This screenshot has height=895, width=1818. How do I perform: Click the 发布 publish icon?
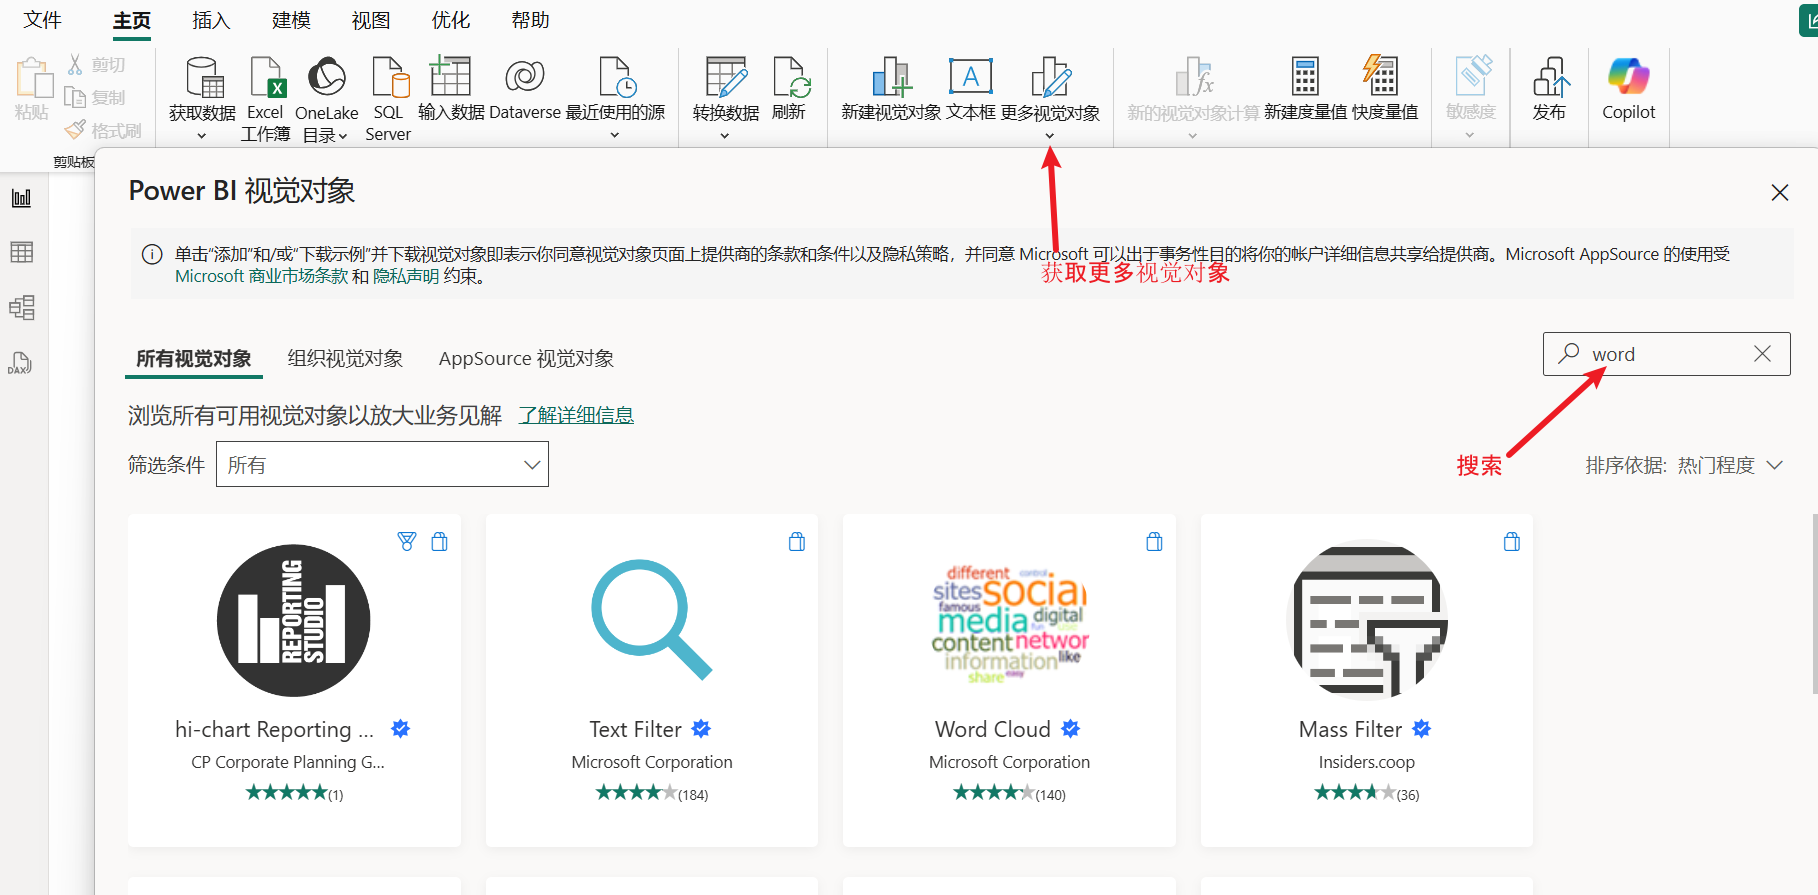click(x=1550, y=77)
